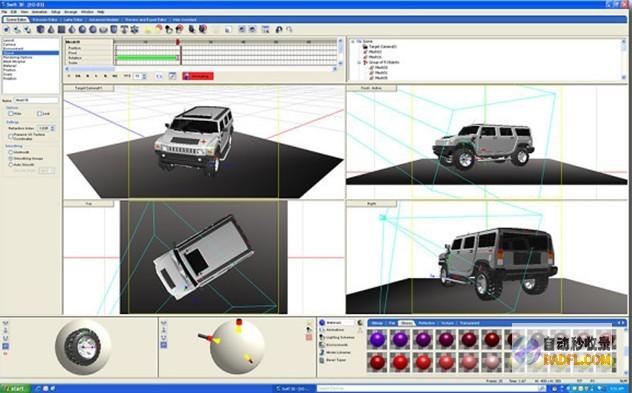Click the top icon beside the rotation trackball
This screenshot has width=632, height=393.
point(5,323)
